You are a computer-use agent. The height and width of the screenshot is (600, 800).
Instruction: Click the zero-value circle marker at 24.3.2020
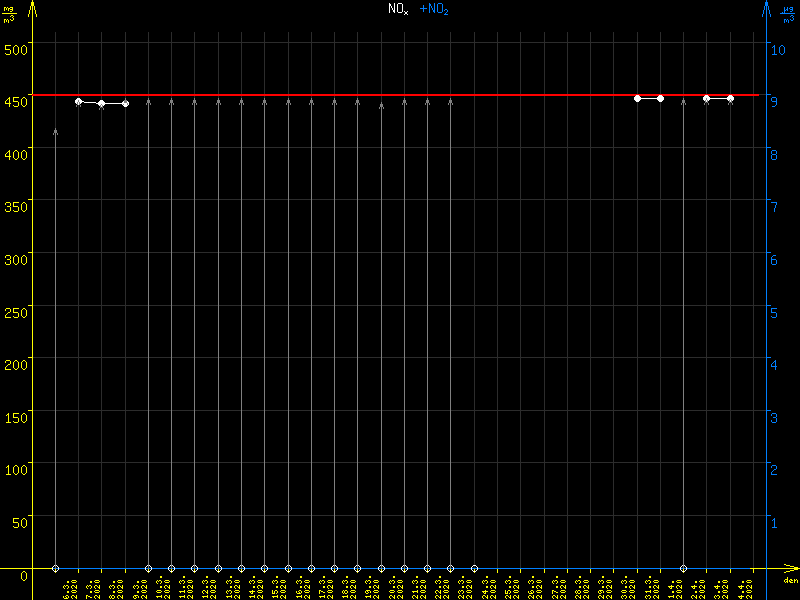(474, 568)
